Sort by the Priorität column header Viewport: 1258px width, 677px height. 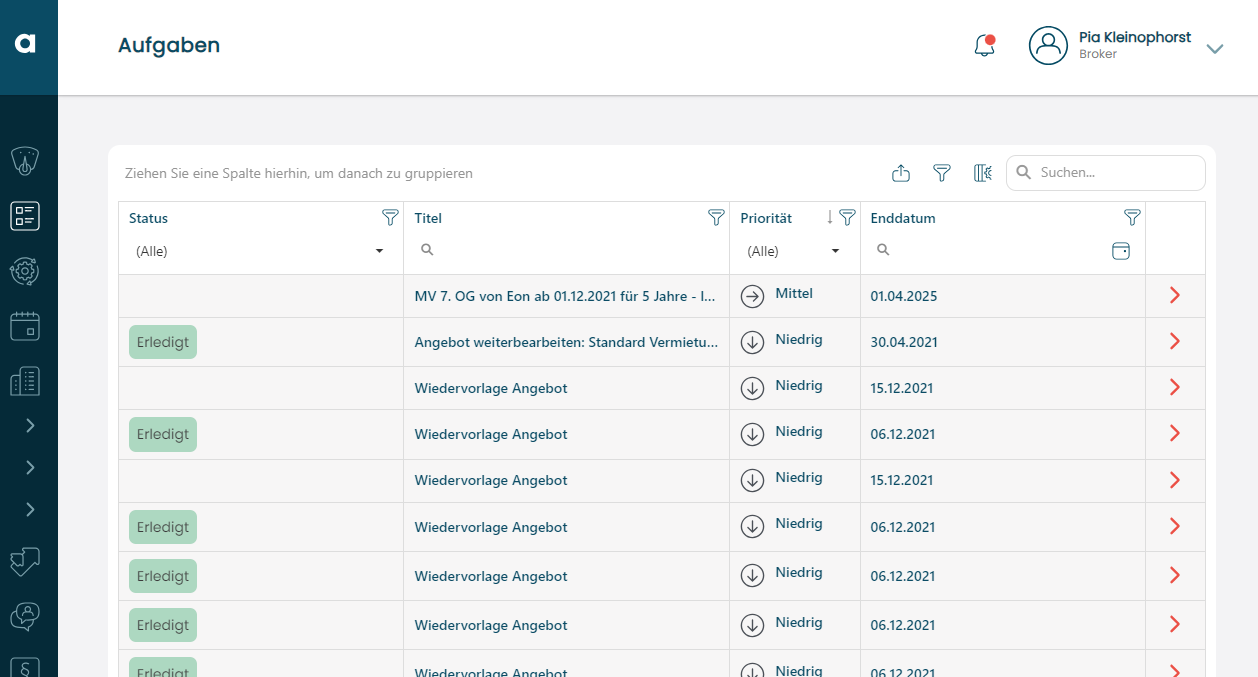(766, 218)
